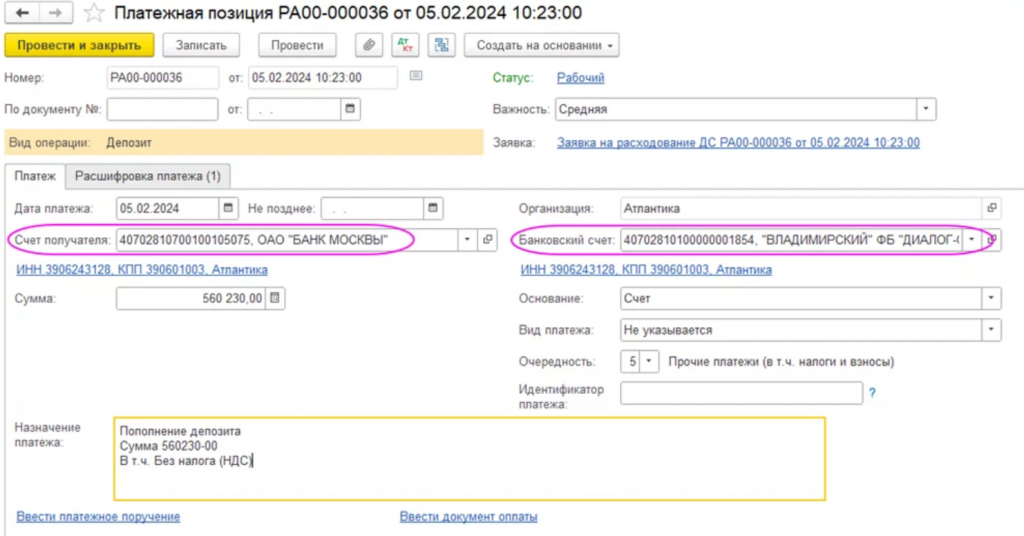Screen dimensions: 1024x536
Task: Click the back navigation arrow
Action: coord(22,13)
